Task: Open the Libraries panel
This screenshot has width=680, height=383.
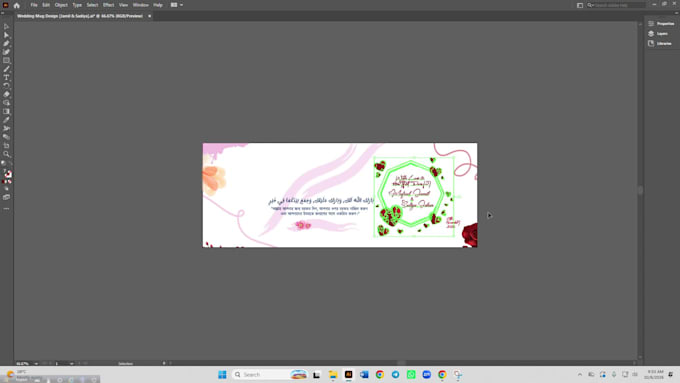Action: tap(660, 43)
